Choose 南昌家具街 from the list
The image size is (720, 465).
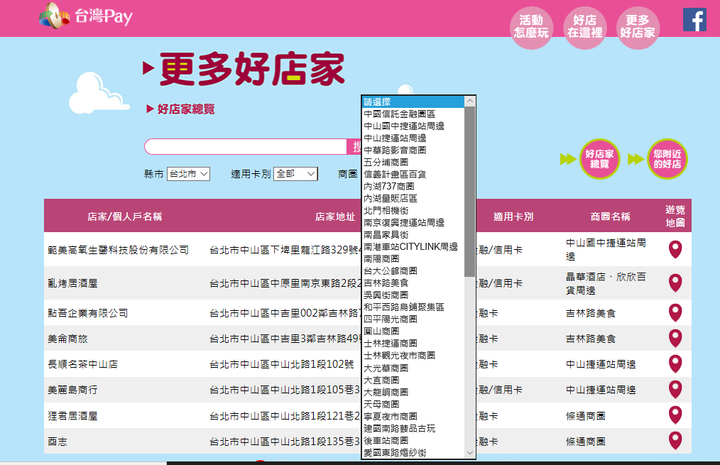[413, 235]
